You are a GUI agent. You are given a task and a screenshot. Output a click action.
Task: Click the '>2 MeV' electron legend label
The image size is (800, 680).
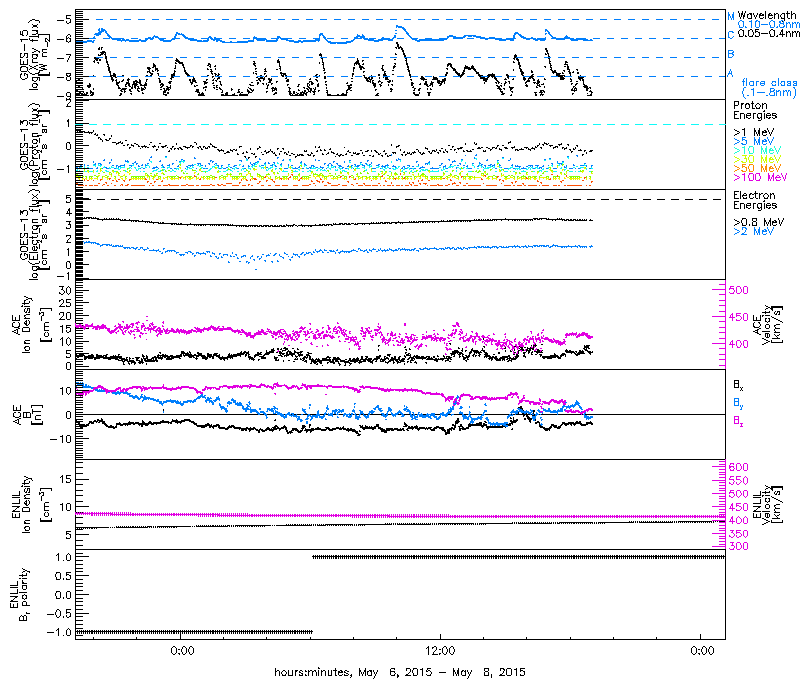pyautogui.click(x=754, y=231)
